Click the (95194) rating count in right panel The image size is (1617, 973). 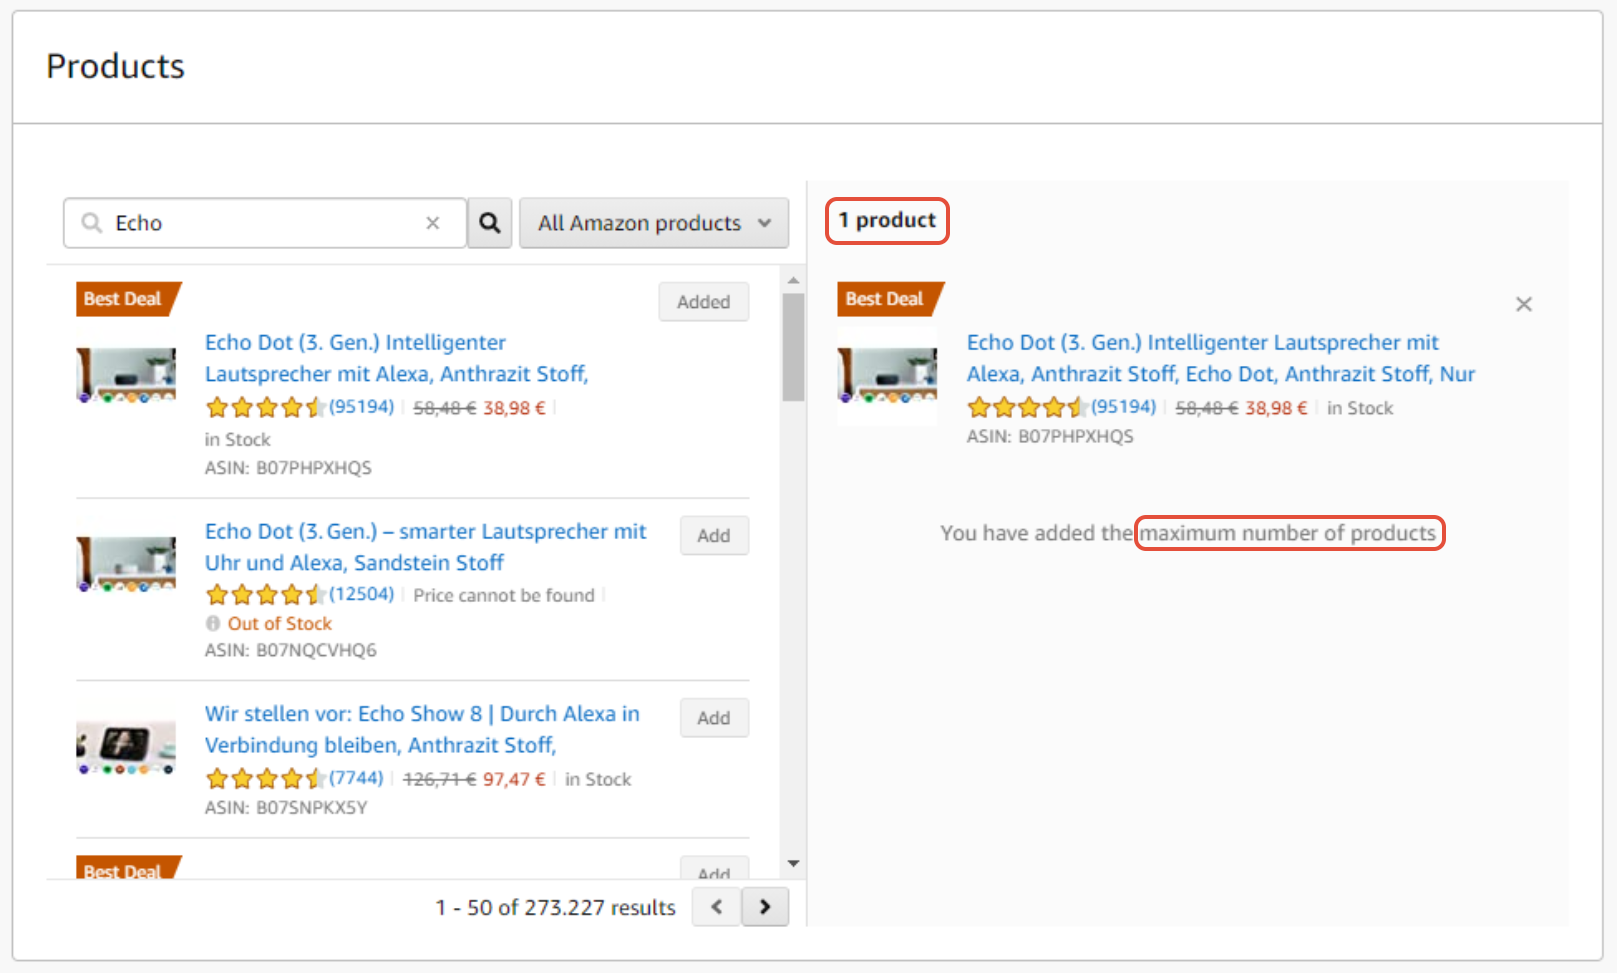click(1123, 407)
